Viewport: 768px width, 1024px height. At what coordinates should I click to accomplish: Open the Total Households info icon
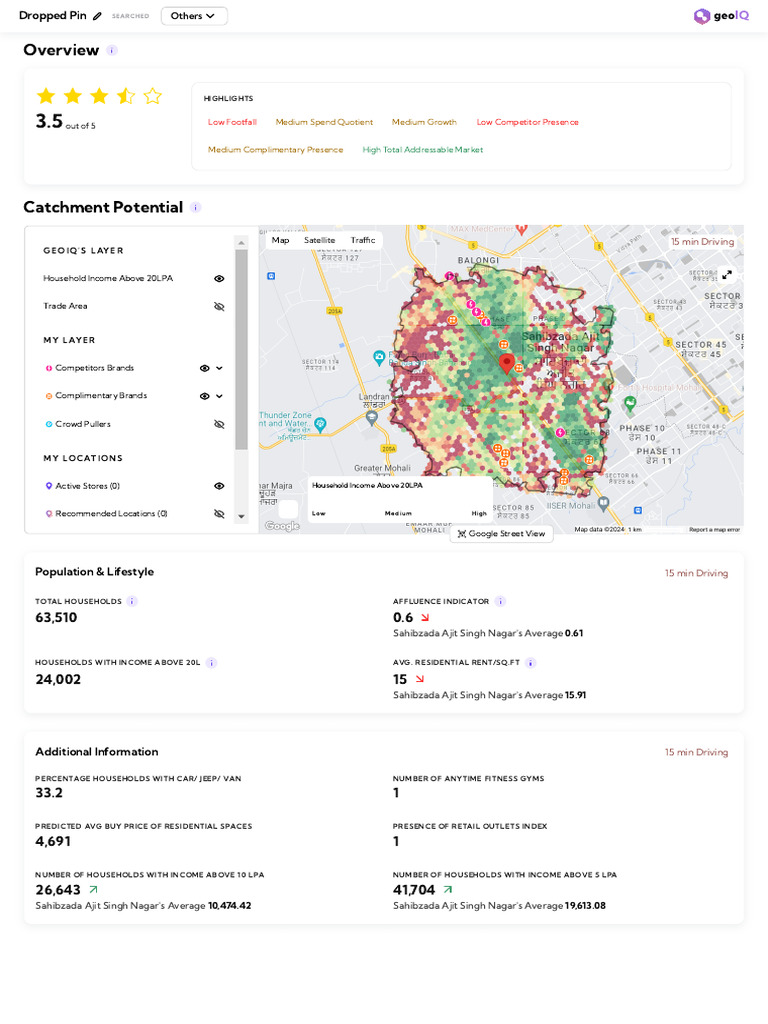click(131, 601)
